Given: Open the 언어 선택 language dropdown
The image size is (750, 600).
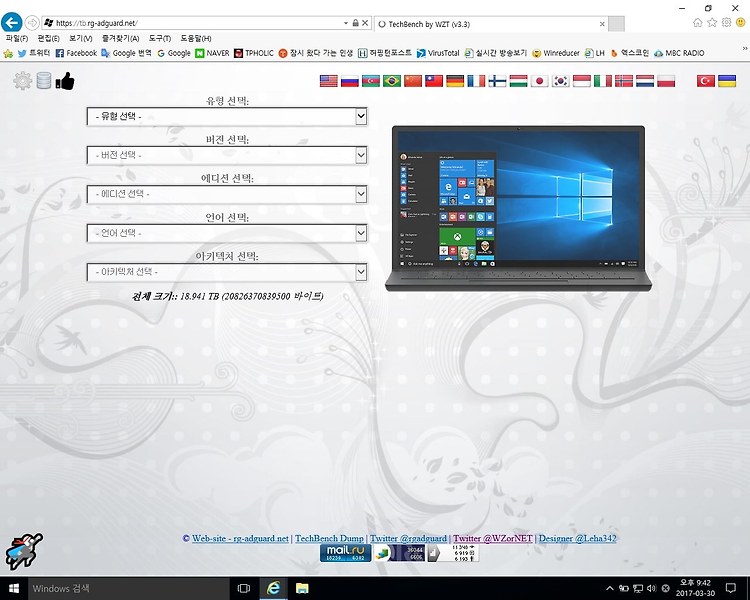Looking at the screenshot, I should [x=227, y=233].
